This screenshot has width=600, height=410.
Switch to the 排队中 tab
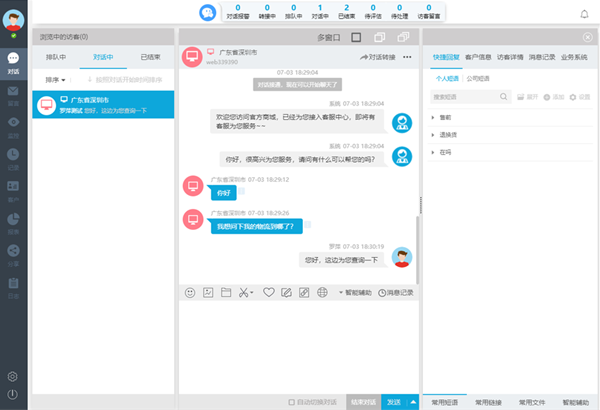tap(56, 57)
